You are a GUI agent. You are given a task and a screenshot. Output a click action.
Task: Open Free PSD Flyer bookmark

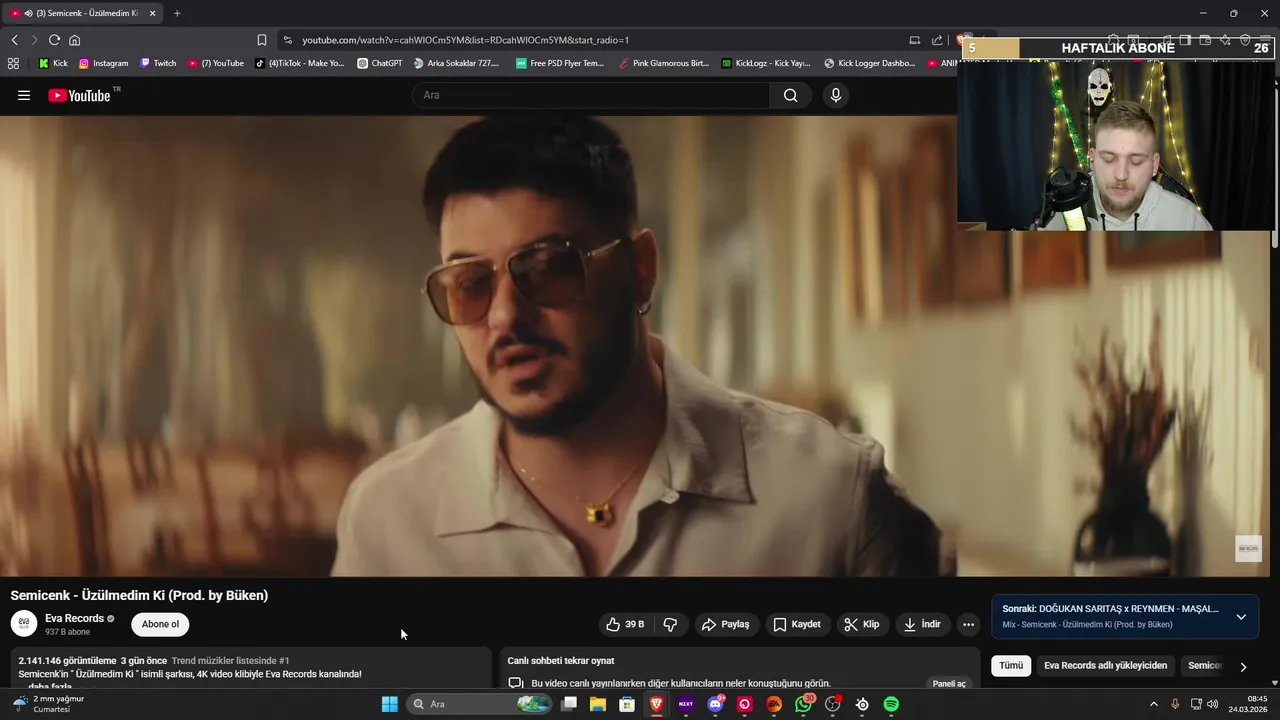(560, 63)
